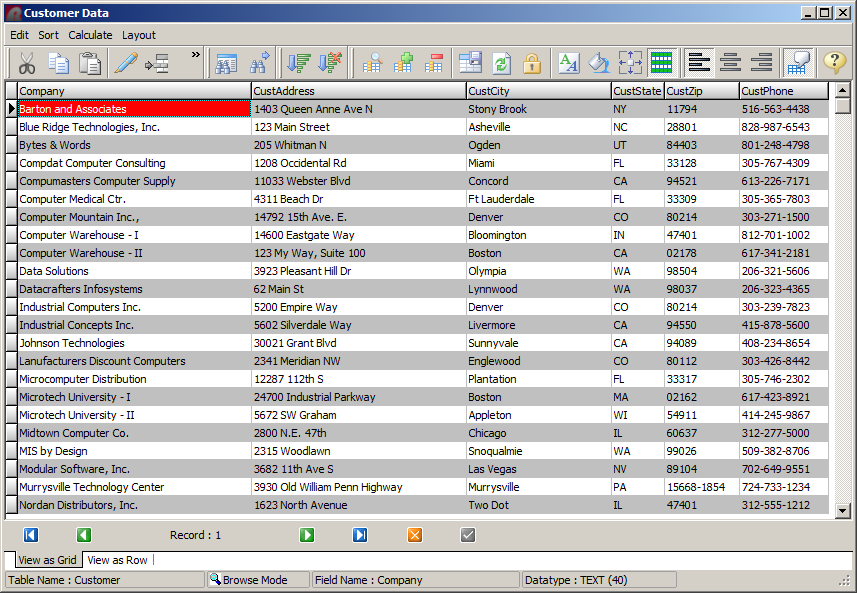Click the paint bucket fill icon
857x593 pixels.
pyautogui.click(x=599, y=63)
